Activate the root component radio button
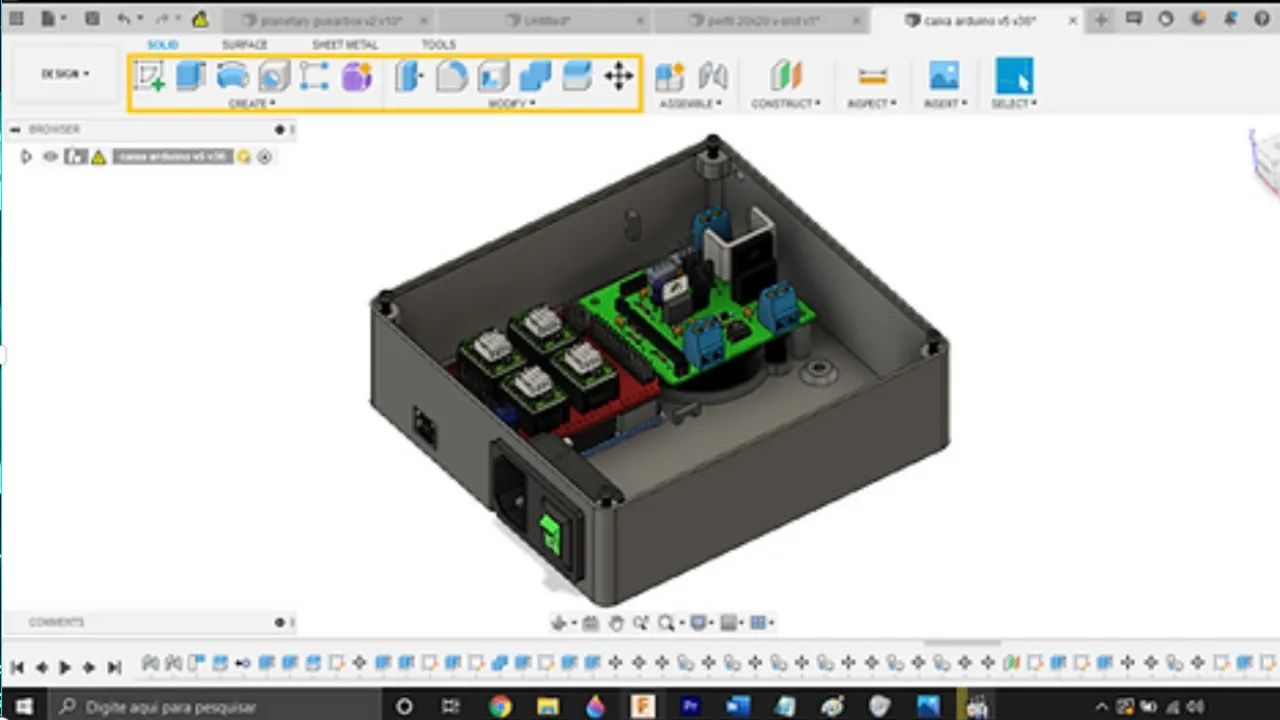 point(264,157)
